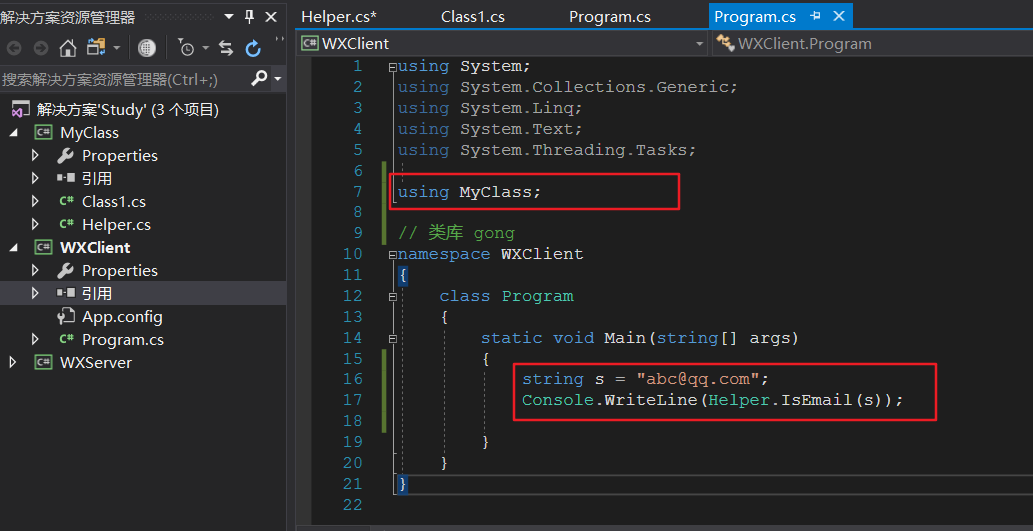The height and width of the screenshot is (531, 1033).
Task: Toggle auto-hide pin on the Solution Explorer panel
Action: [x=250, y=17]
